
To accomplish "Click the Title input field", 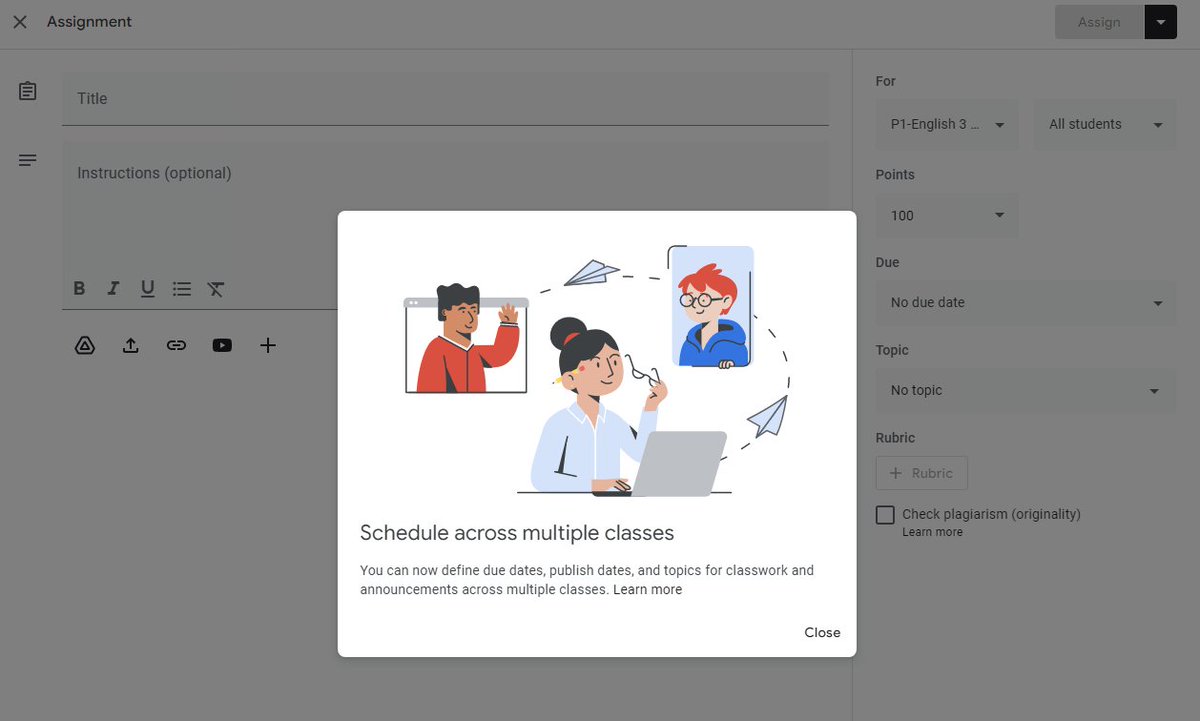I will click(x=445, y=98).
